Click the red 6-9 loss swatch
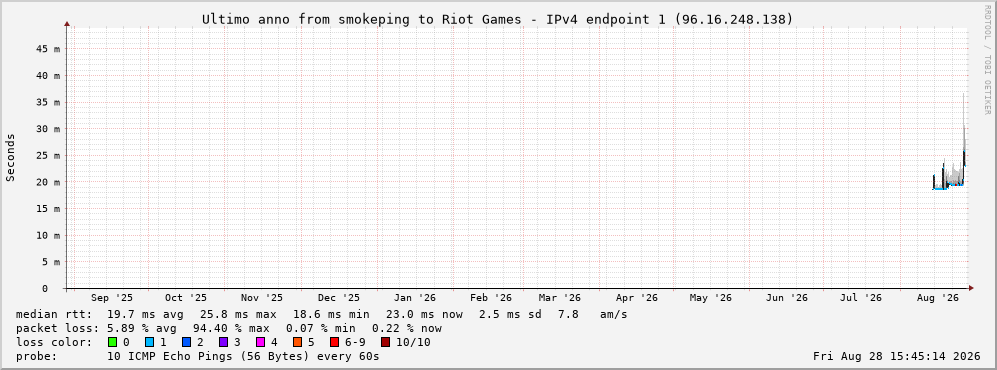 tap(335, 343)
